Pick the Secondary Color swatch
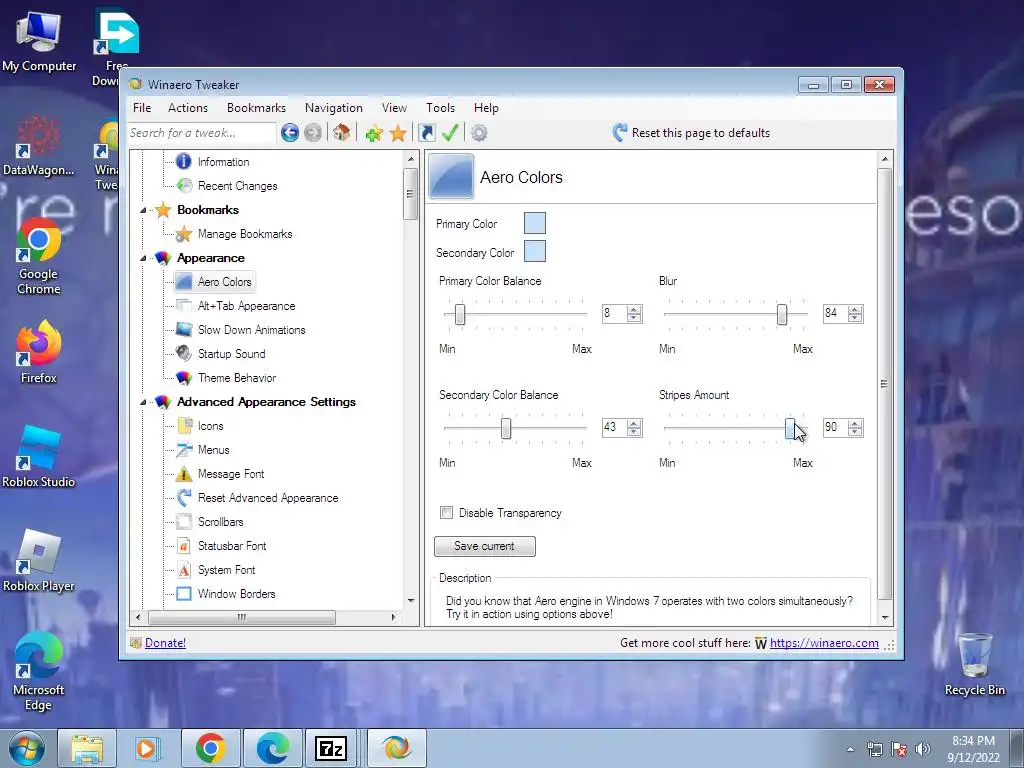Screen dimensions: 1024x768 [x=535, y=251]
